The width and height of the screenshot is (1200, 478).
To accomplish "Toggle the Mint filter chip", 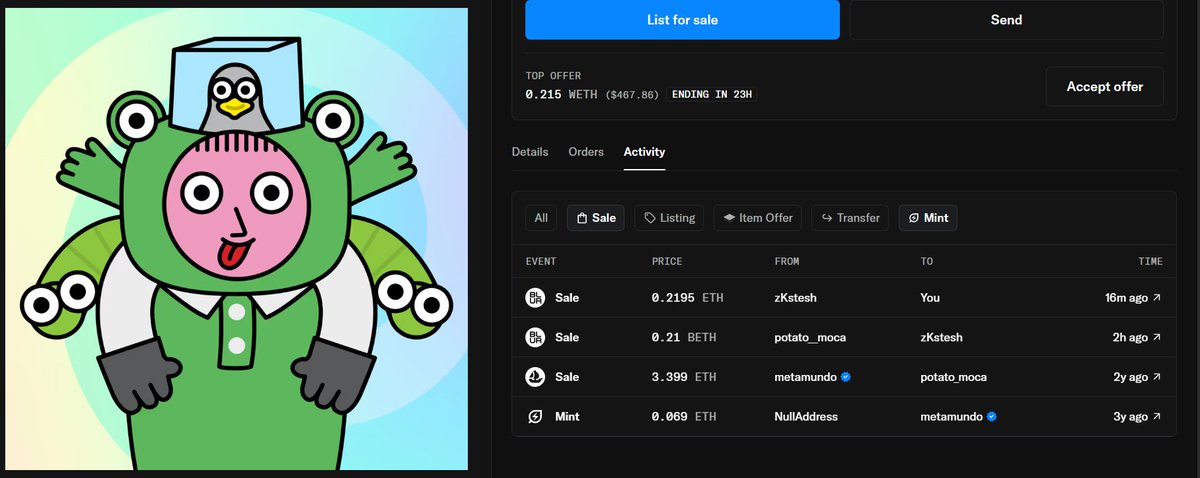I will point(927,218).
